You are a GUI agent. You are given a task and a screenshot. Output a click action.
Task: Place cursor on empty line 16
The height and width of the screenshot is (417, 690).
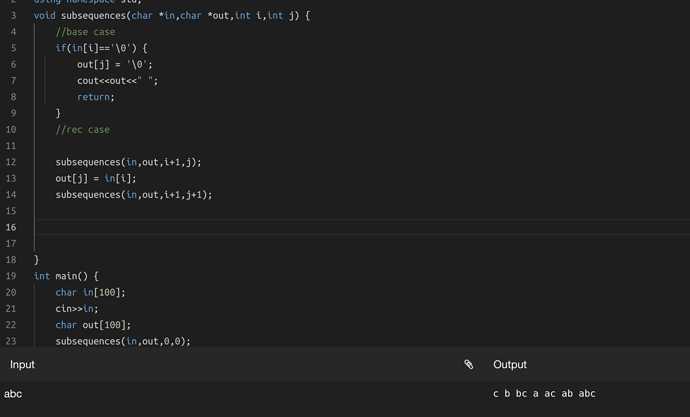click(361, 227)
